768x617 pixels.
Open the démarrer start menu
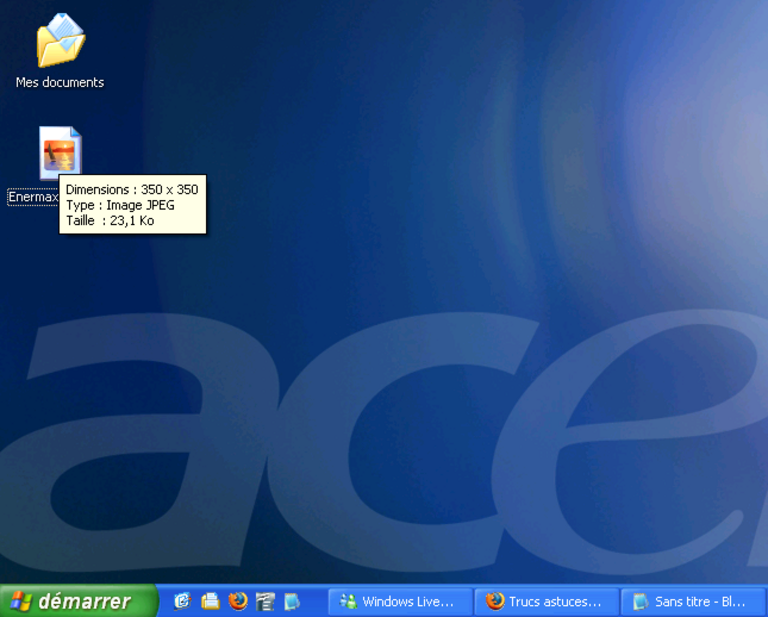click(x=78, y=601)
